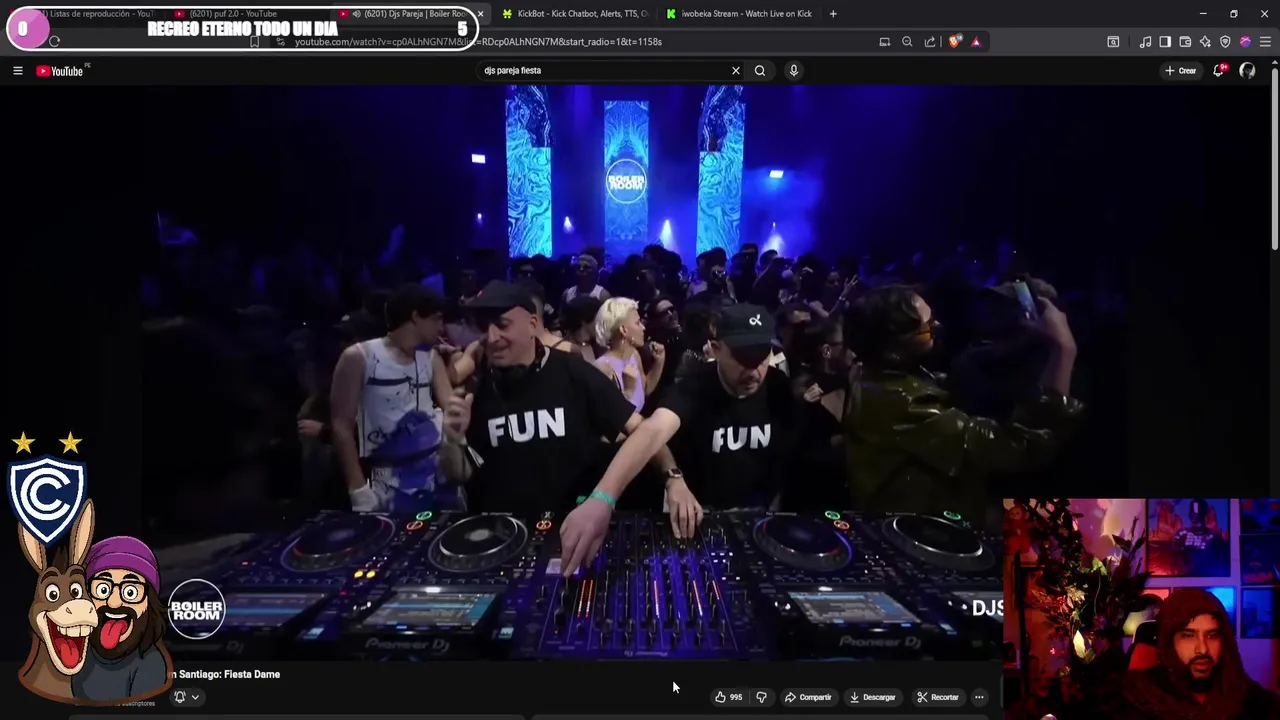The image size is (1280, 720).
Task: Click the purple profile circle in toolbar
Action: (x=1245, y=42)
